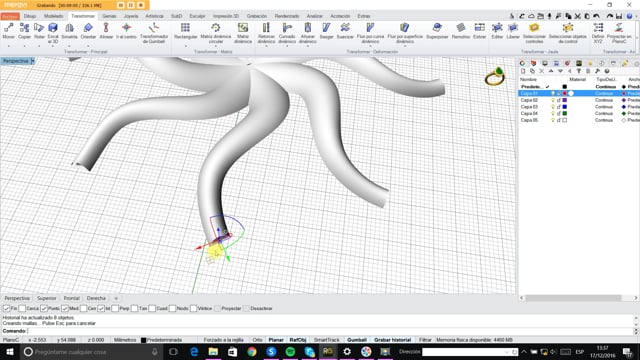Expand the Mover tool dropdown arrow
The image size is (640, 360).
point(9,46)
